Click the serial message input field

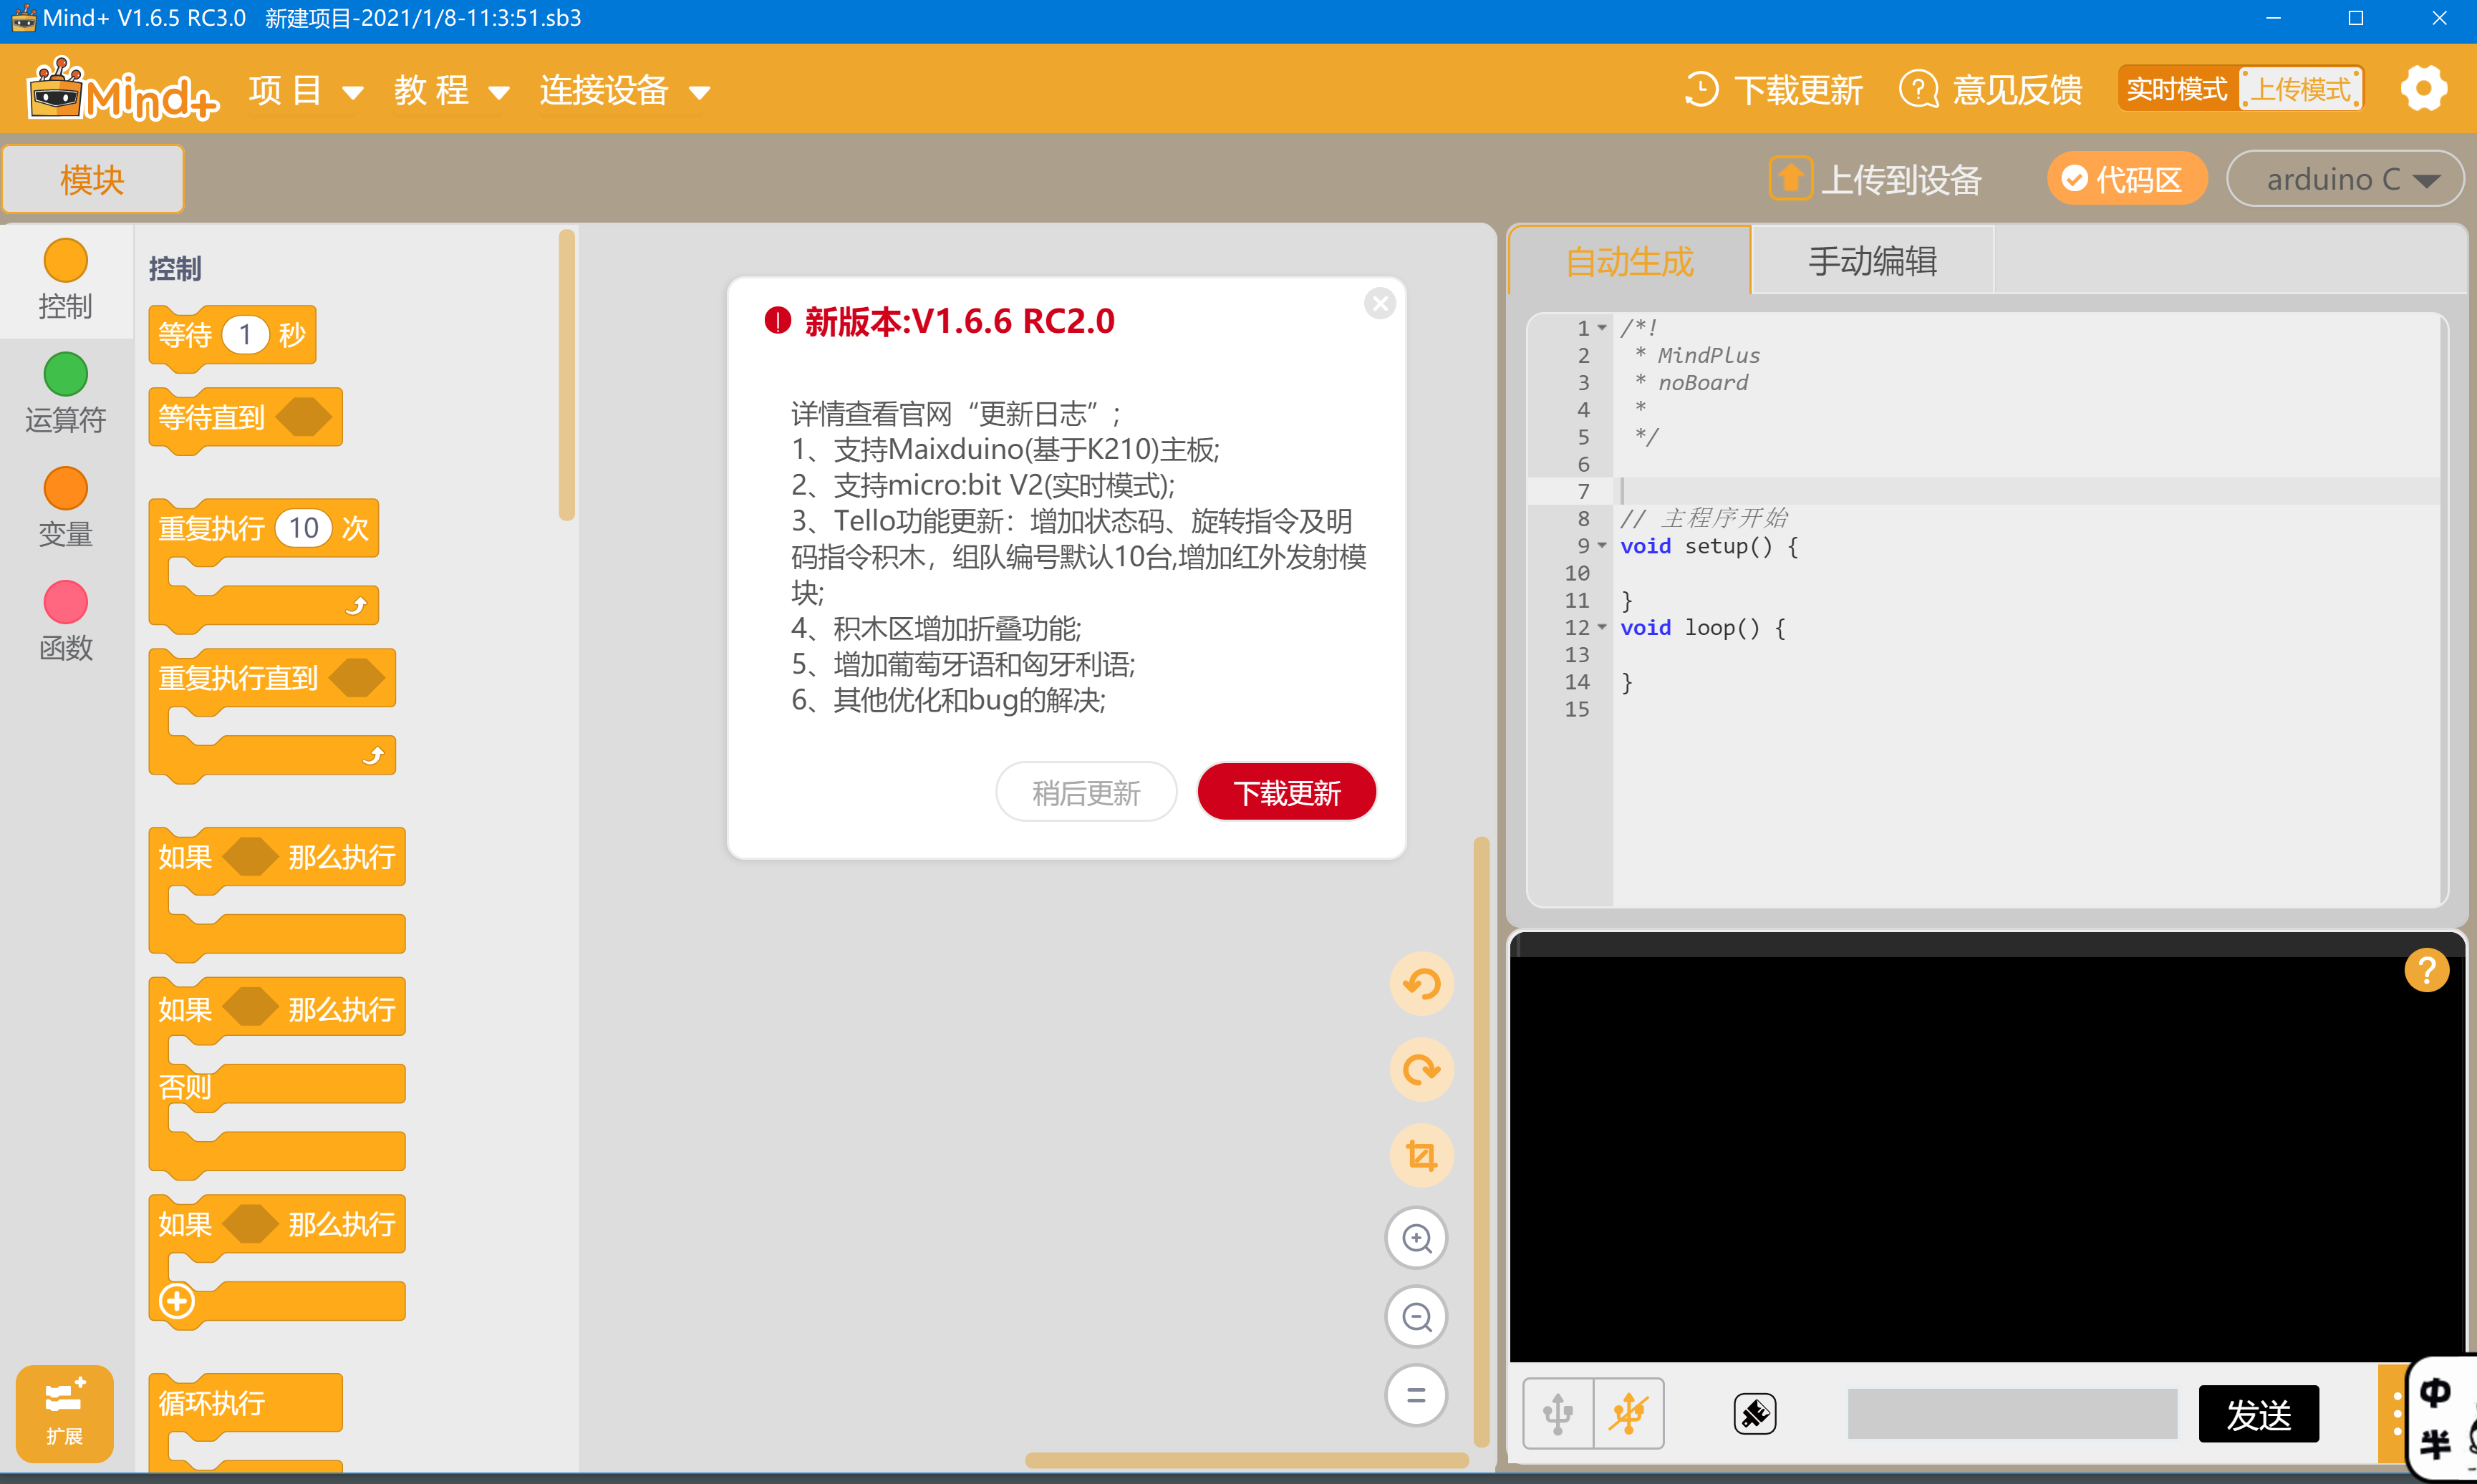tap(2012, 1414)
